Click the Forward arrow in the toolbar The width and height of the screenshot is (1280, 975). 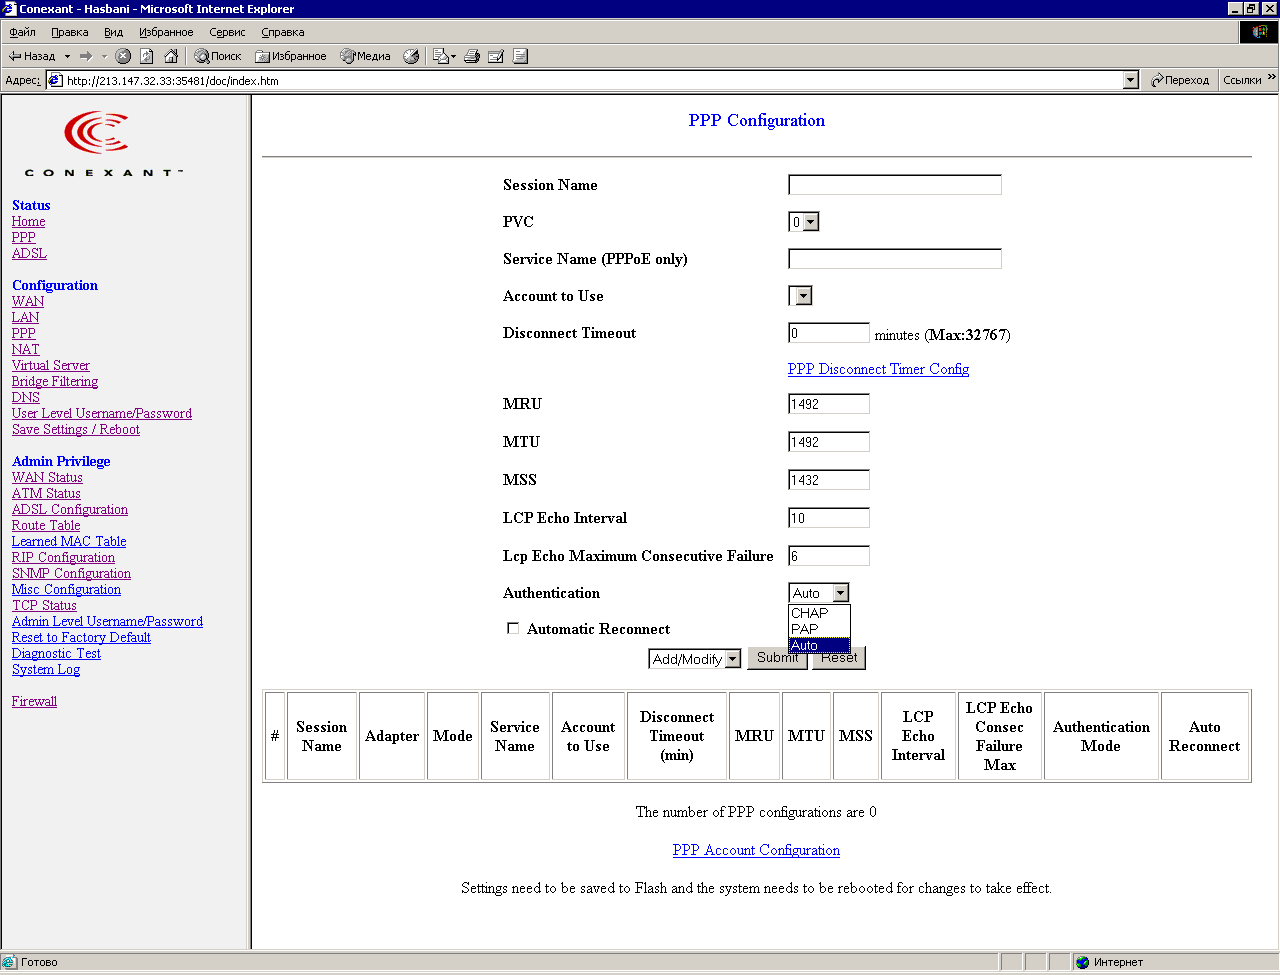(86, 56)
